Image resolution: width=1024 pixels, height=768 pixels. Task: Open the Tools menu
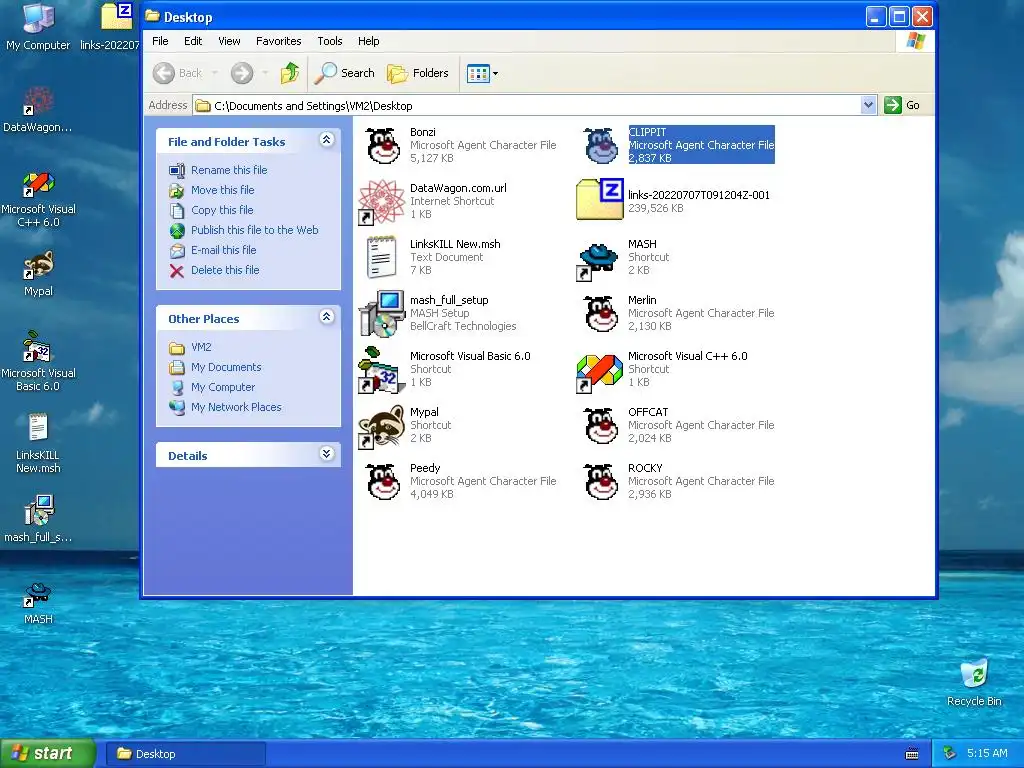pyautogui.click(x=330, y=41)
